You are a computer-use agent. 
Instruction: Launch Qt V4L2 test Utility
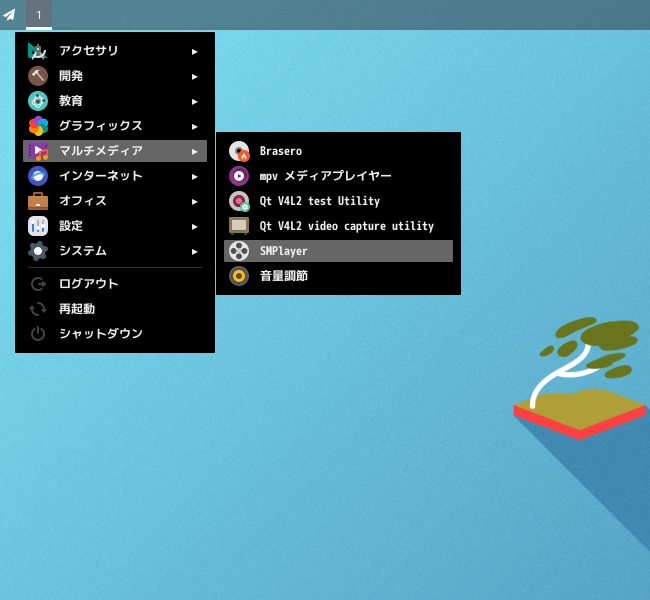pyautogui.click(x=338, y=201)
